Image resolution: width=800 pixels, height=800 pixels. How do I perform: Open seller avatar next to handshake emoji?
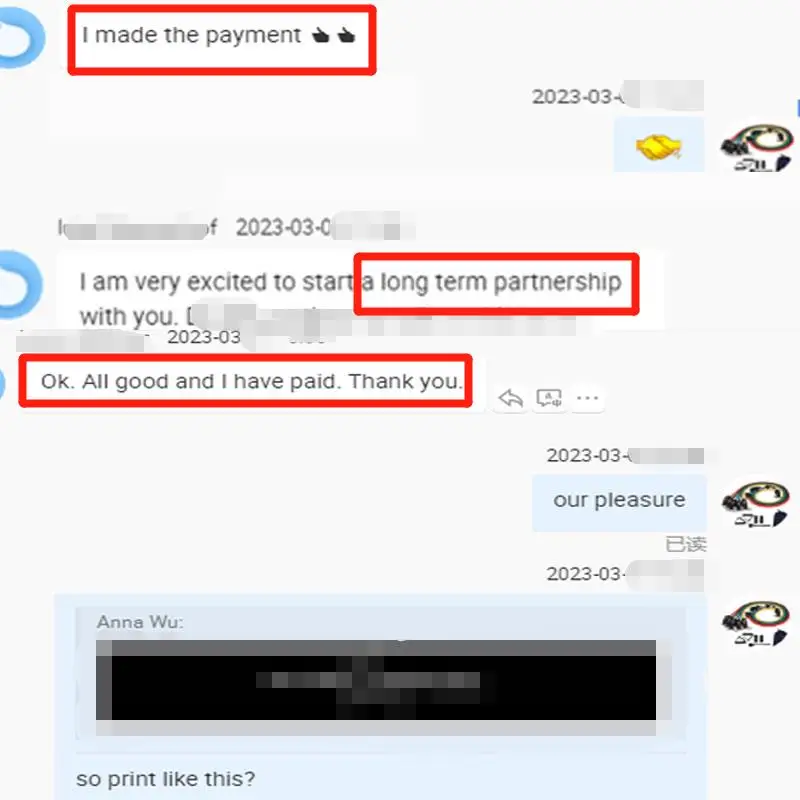coord(757,147)
